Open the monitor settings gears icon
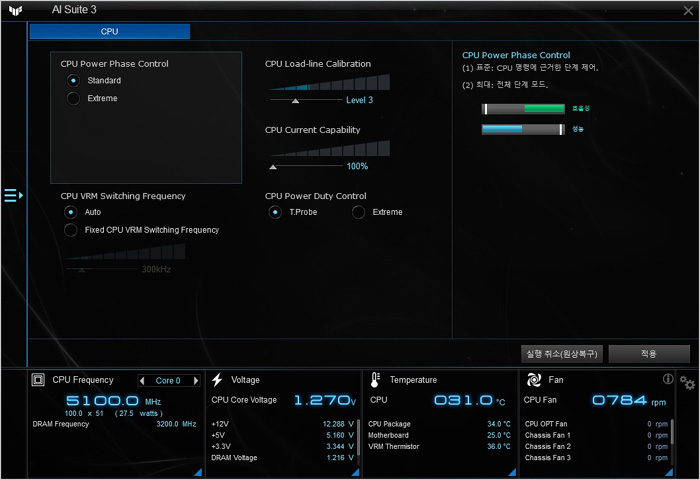The height and width of the screenshot is (480, 700). 688,383
